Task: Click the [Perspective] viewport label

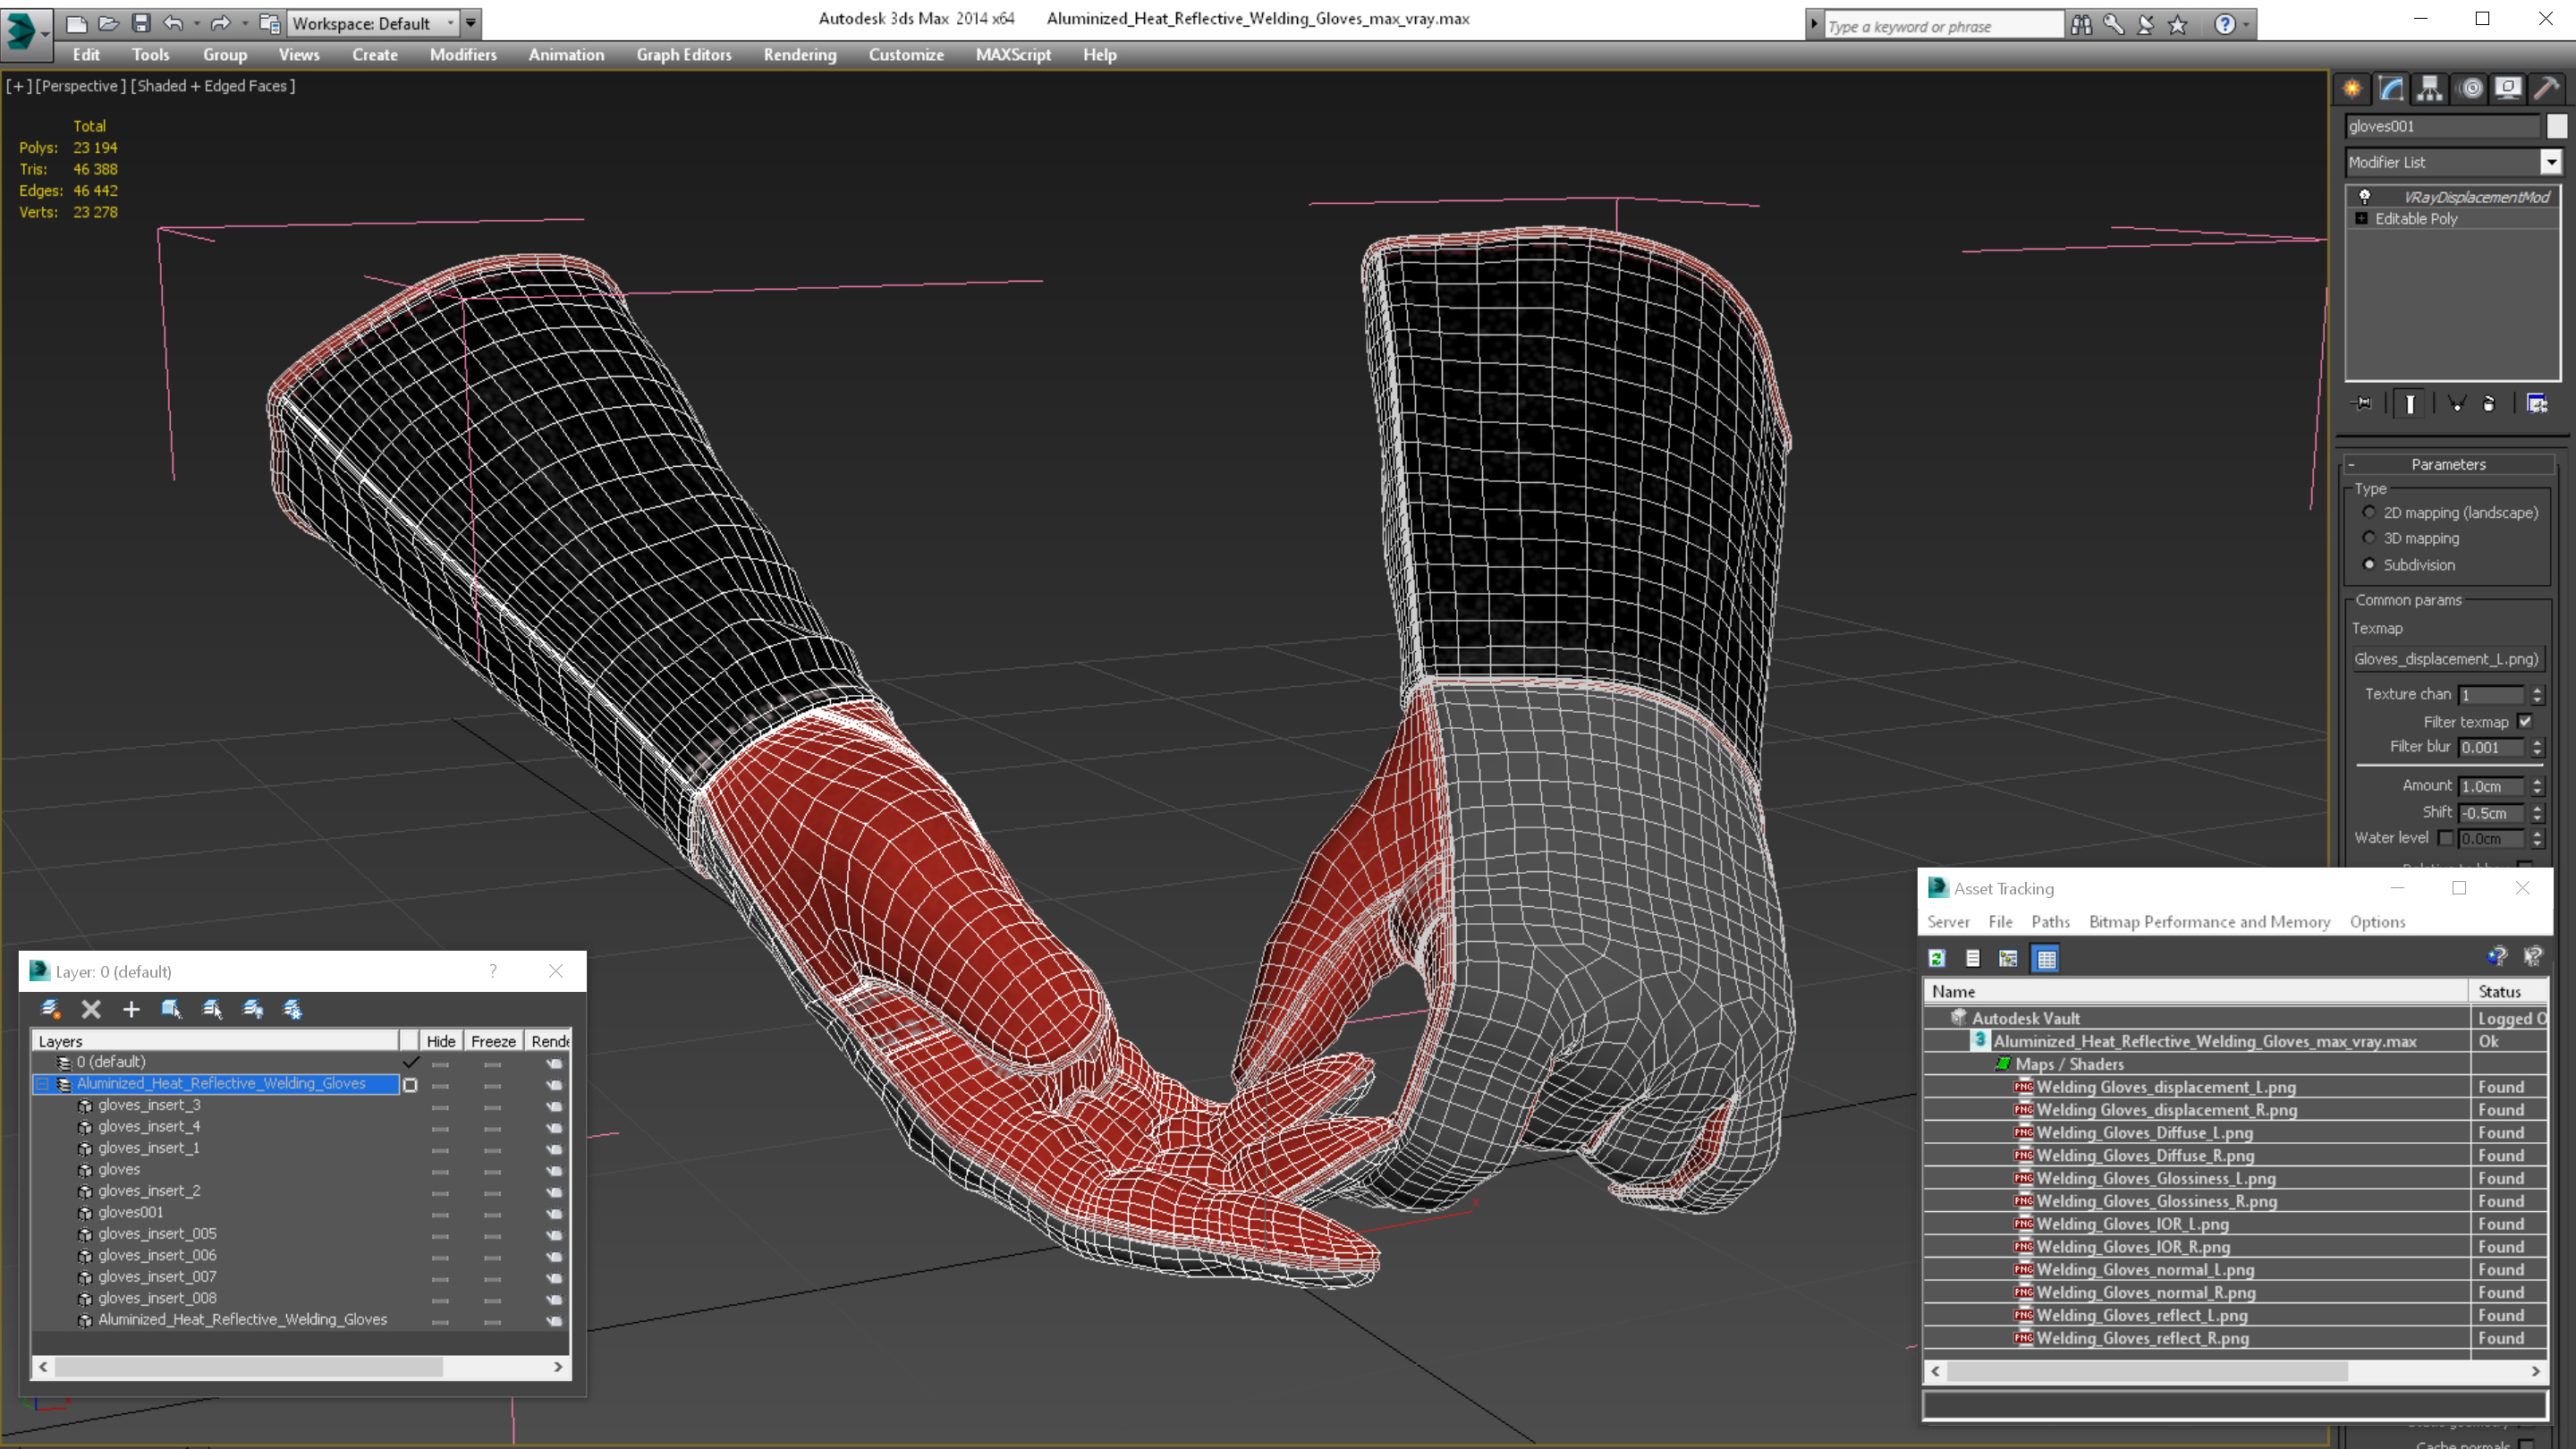Action: (81, 86)
